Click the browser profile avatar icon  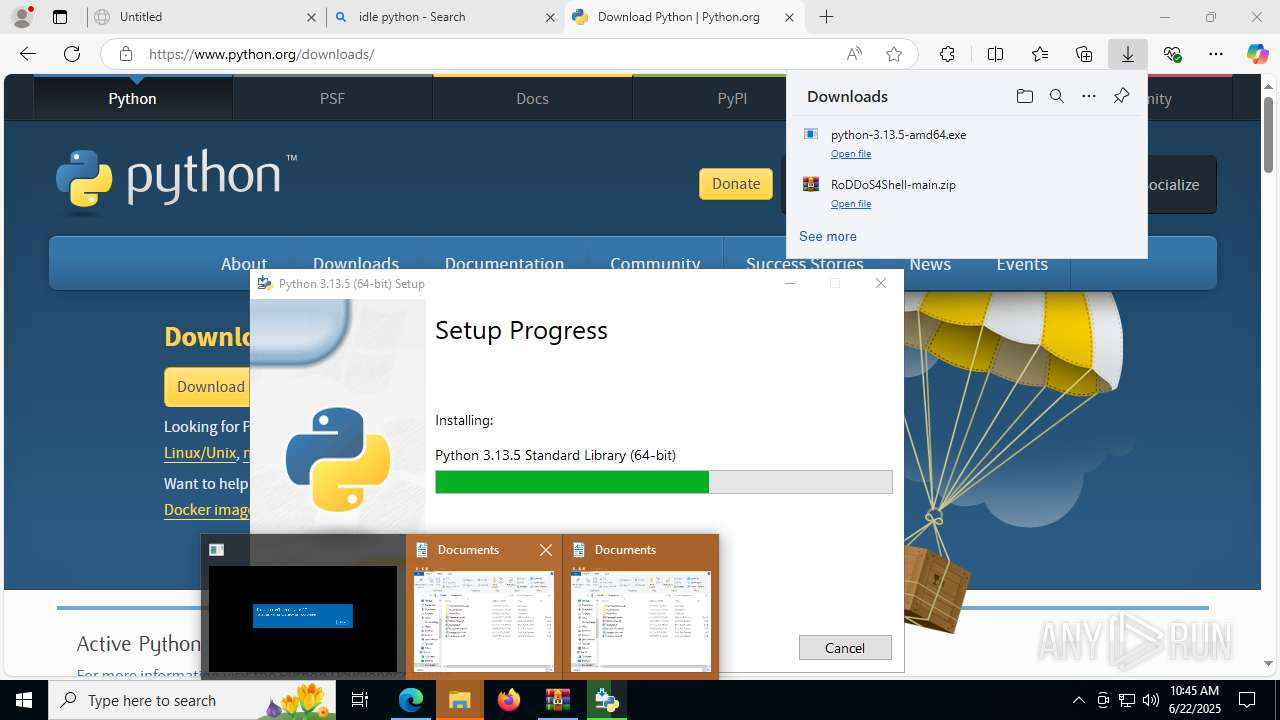pyautogui.click(x=22, y=17)
